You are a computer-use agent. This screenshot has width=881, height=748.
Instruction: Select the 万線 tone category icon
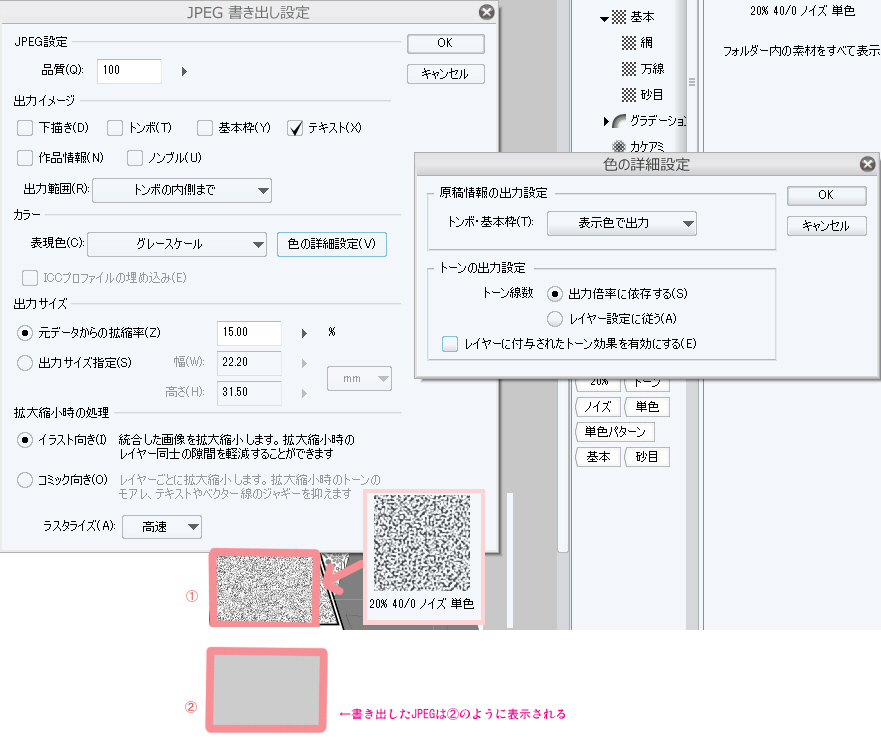[x=629, y=69]
